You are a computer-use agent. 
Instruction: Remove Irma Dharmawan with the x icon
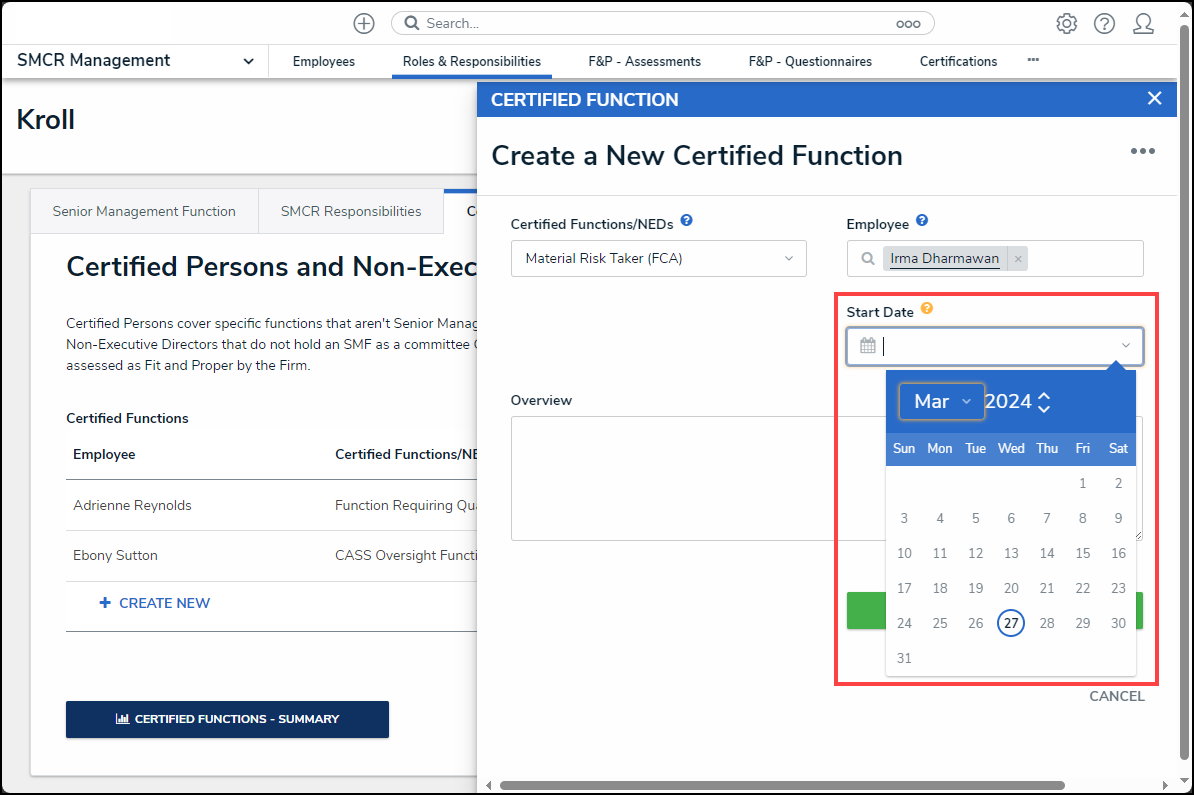pyautogui.click(x=1018, y=259)
